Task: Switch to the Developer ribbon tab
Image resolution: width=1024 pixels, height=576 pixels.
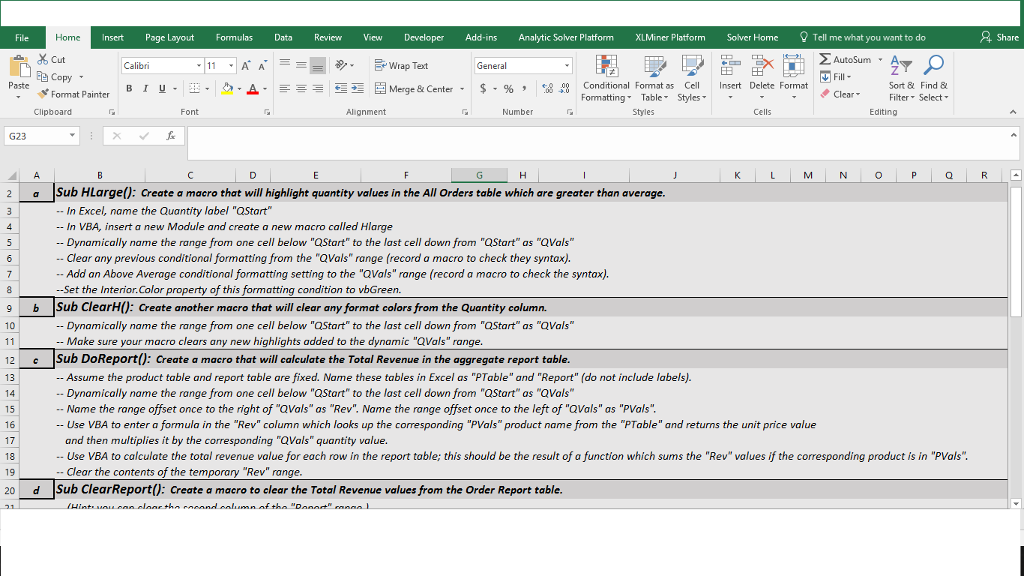Action: pyautogui.click(x=424, y=36)
